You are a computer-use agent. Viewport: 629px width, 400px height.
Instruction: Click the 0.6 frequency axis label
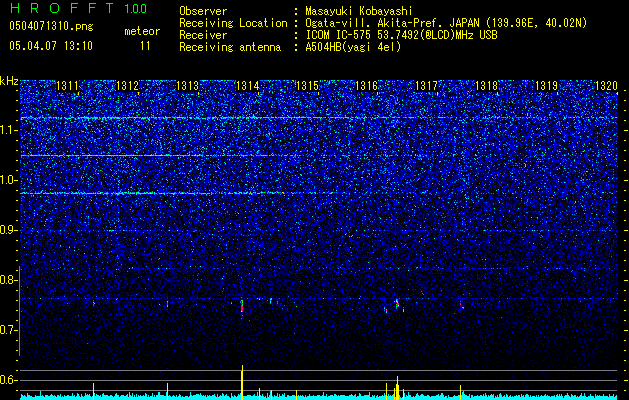[x=8, y=380]
